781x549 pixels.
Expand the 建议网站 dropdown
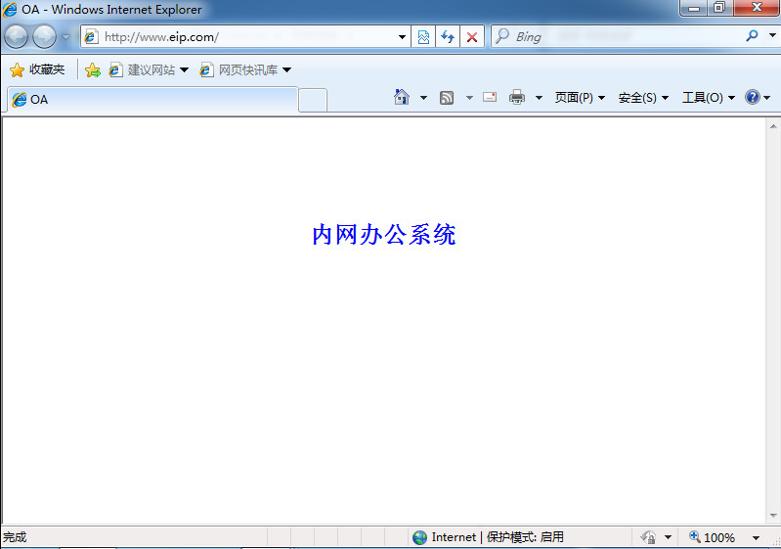coord(184,70)
